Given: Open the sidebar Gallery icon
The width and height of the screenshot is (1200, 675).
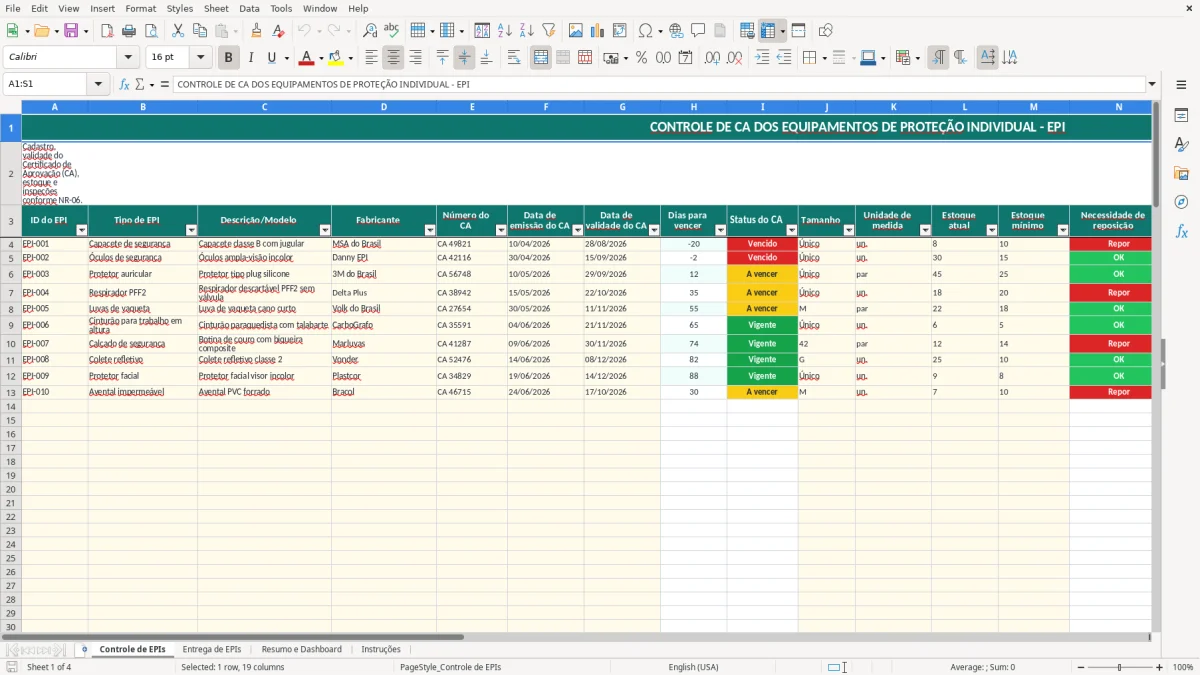Looking at the screenshot, I should click(x=1181, y=173).
